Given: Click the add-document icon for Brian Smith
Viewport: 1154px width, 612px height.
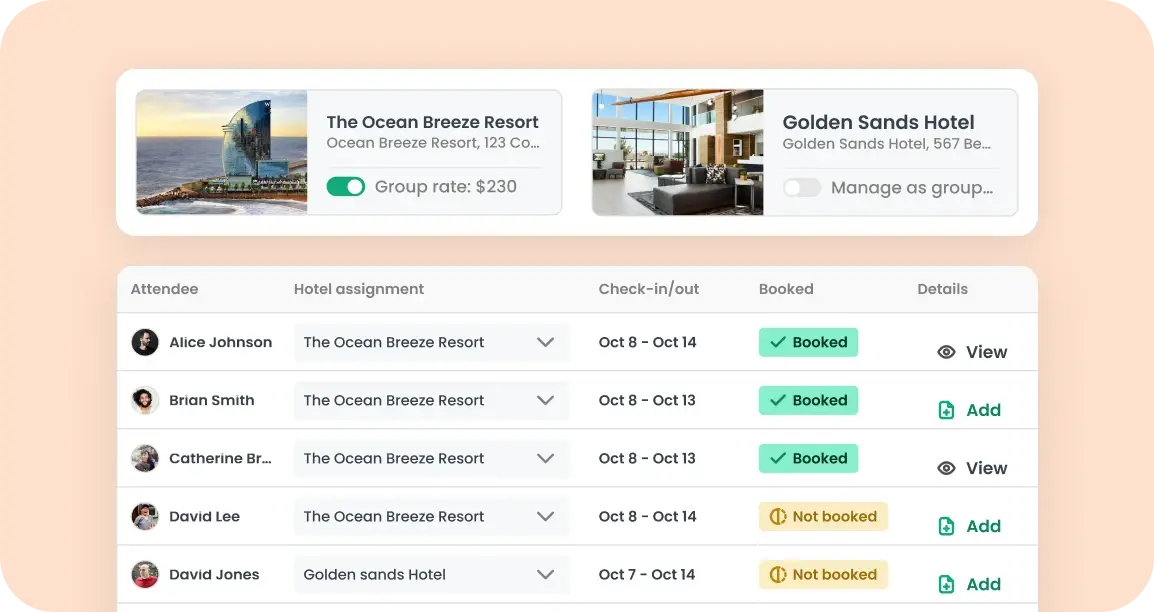Looking at the screenshot, I should pyautogui.click(x=946, y=410).
